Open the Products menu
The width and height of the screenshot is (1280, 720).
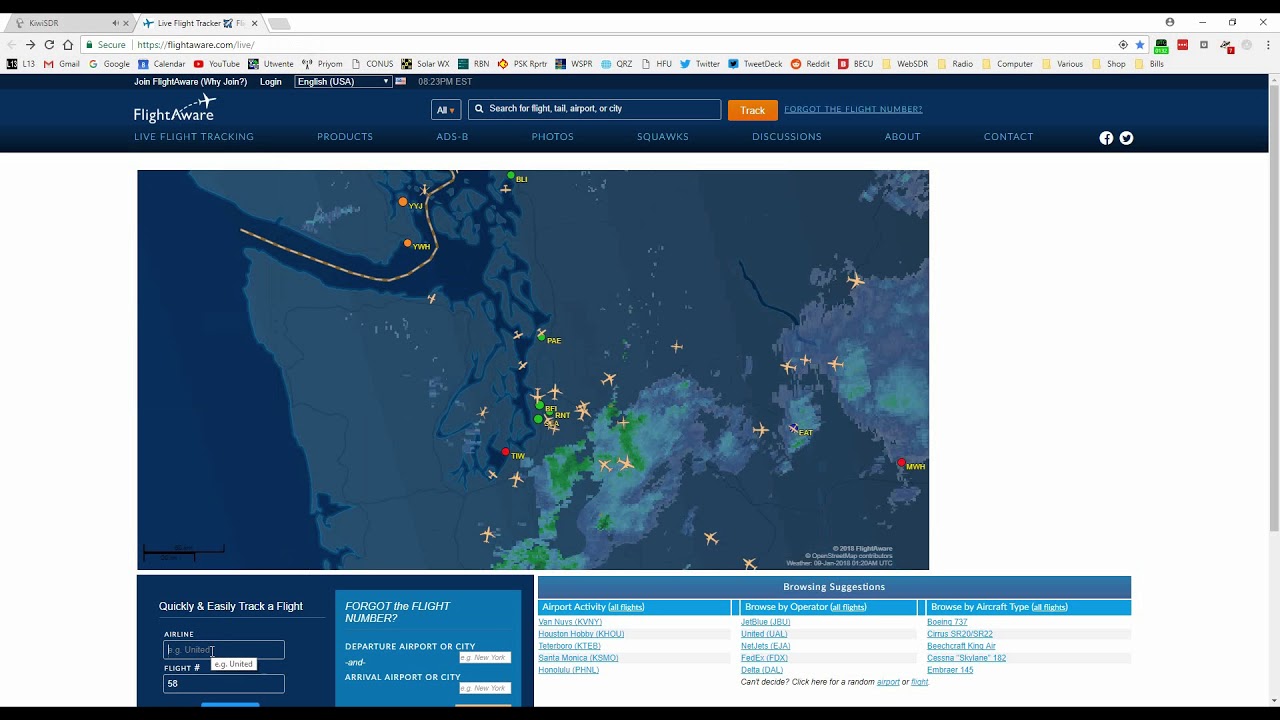click(345, 137)
